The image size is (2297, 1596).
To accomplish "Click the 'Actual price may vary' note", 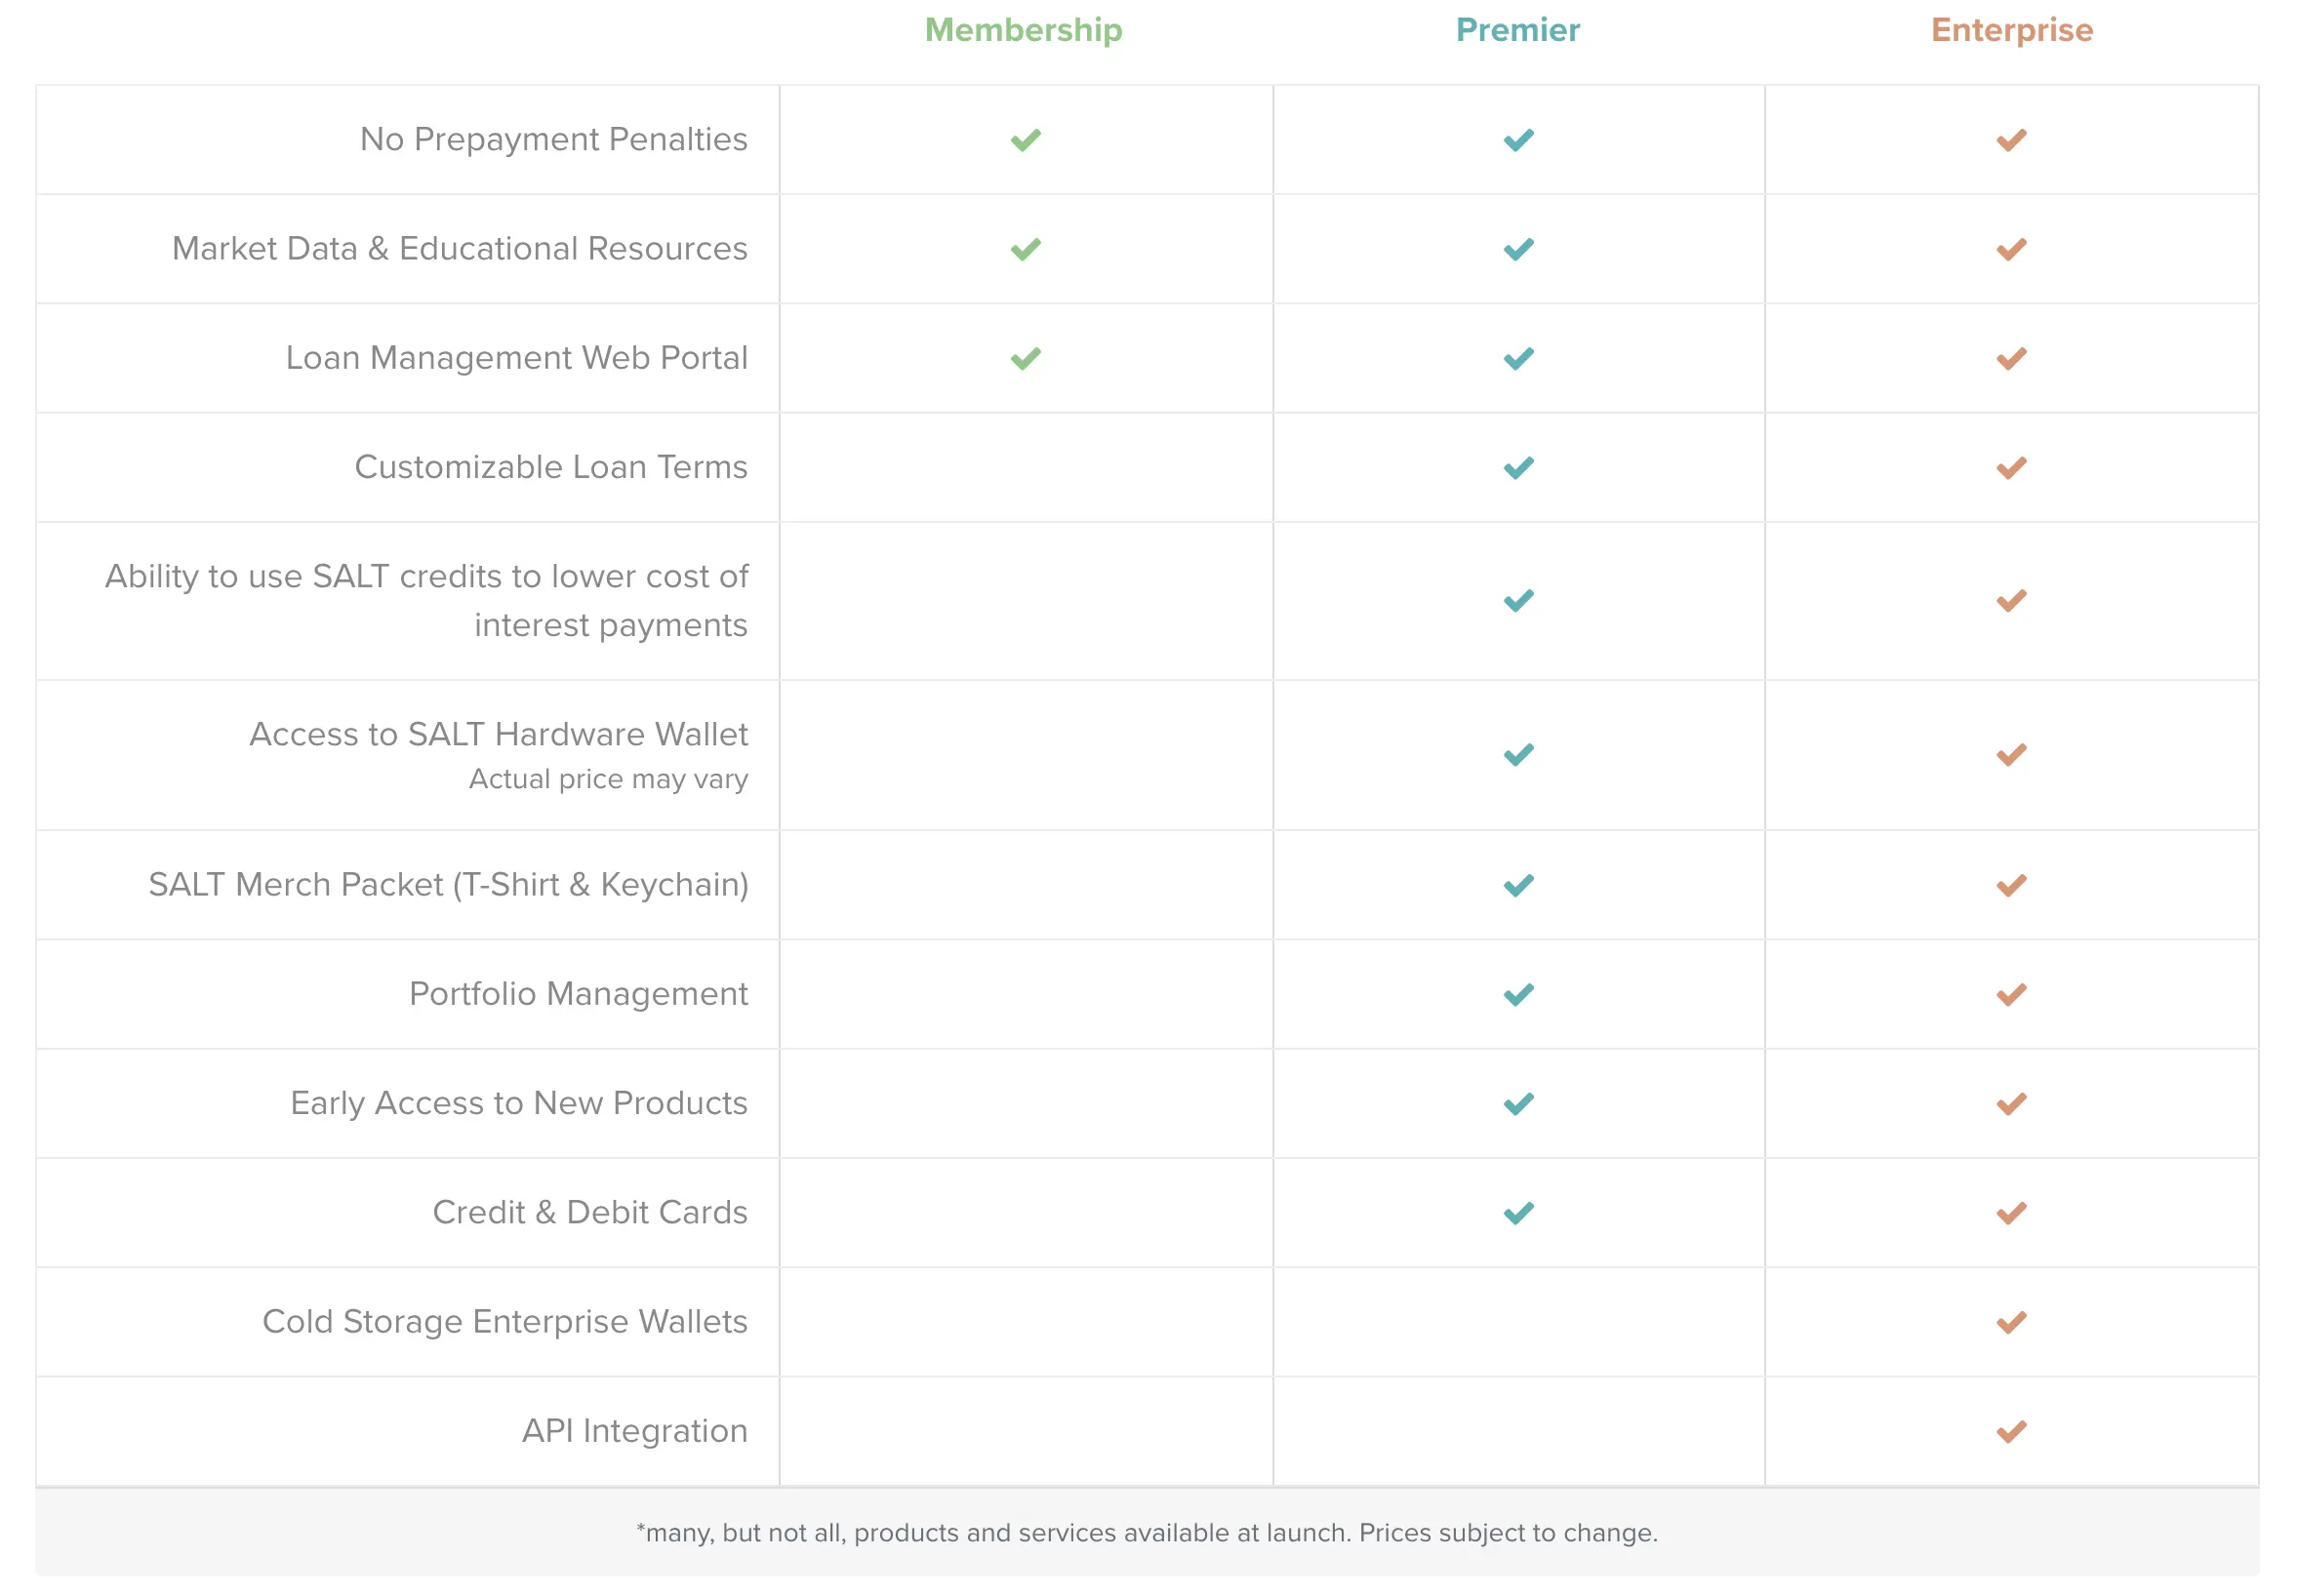I will click(608, 779).
